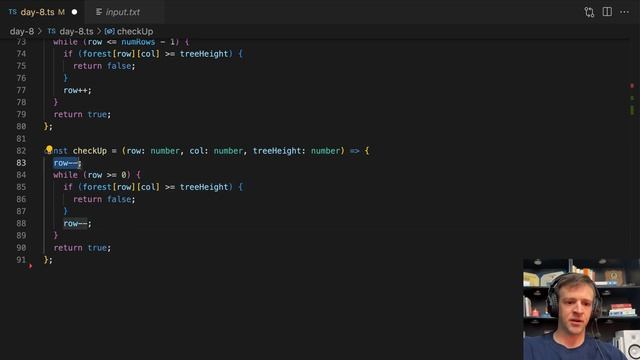Click the overview ruler markers in scrollbar

point(632,100)
